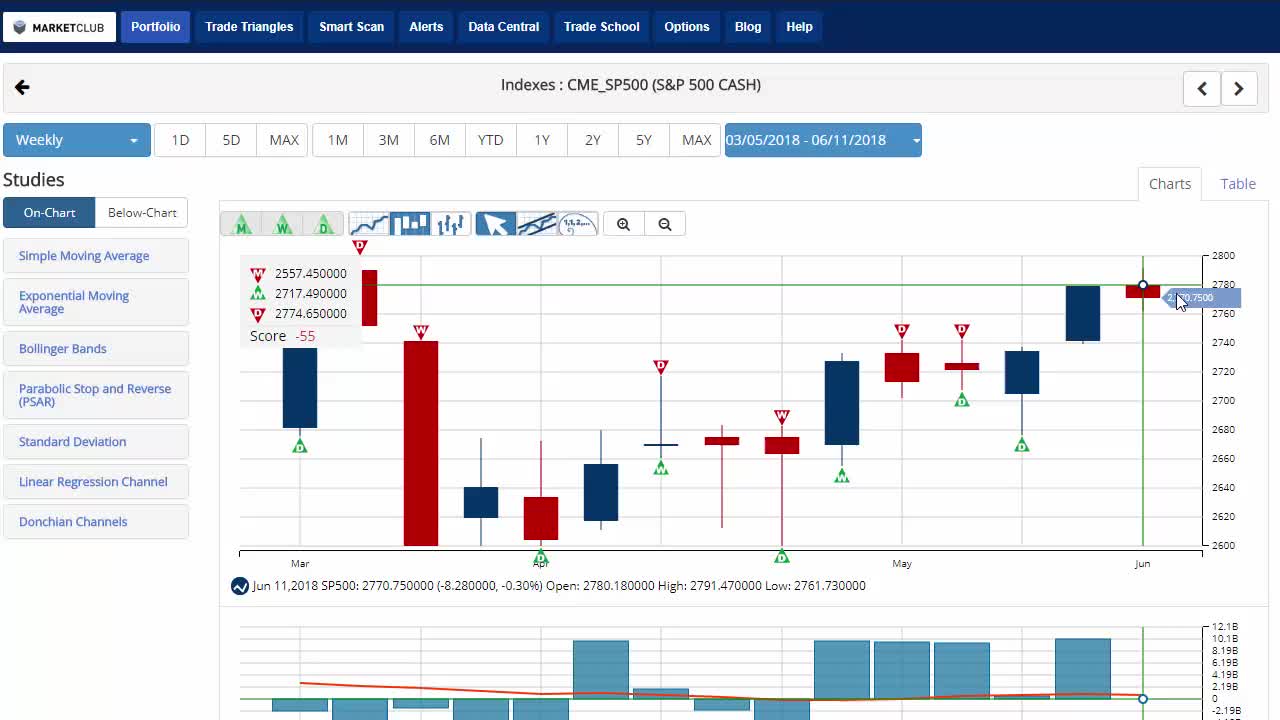Set chart range to 1Y
1280x720 pixels.
pos(542,140)
